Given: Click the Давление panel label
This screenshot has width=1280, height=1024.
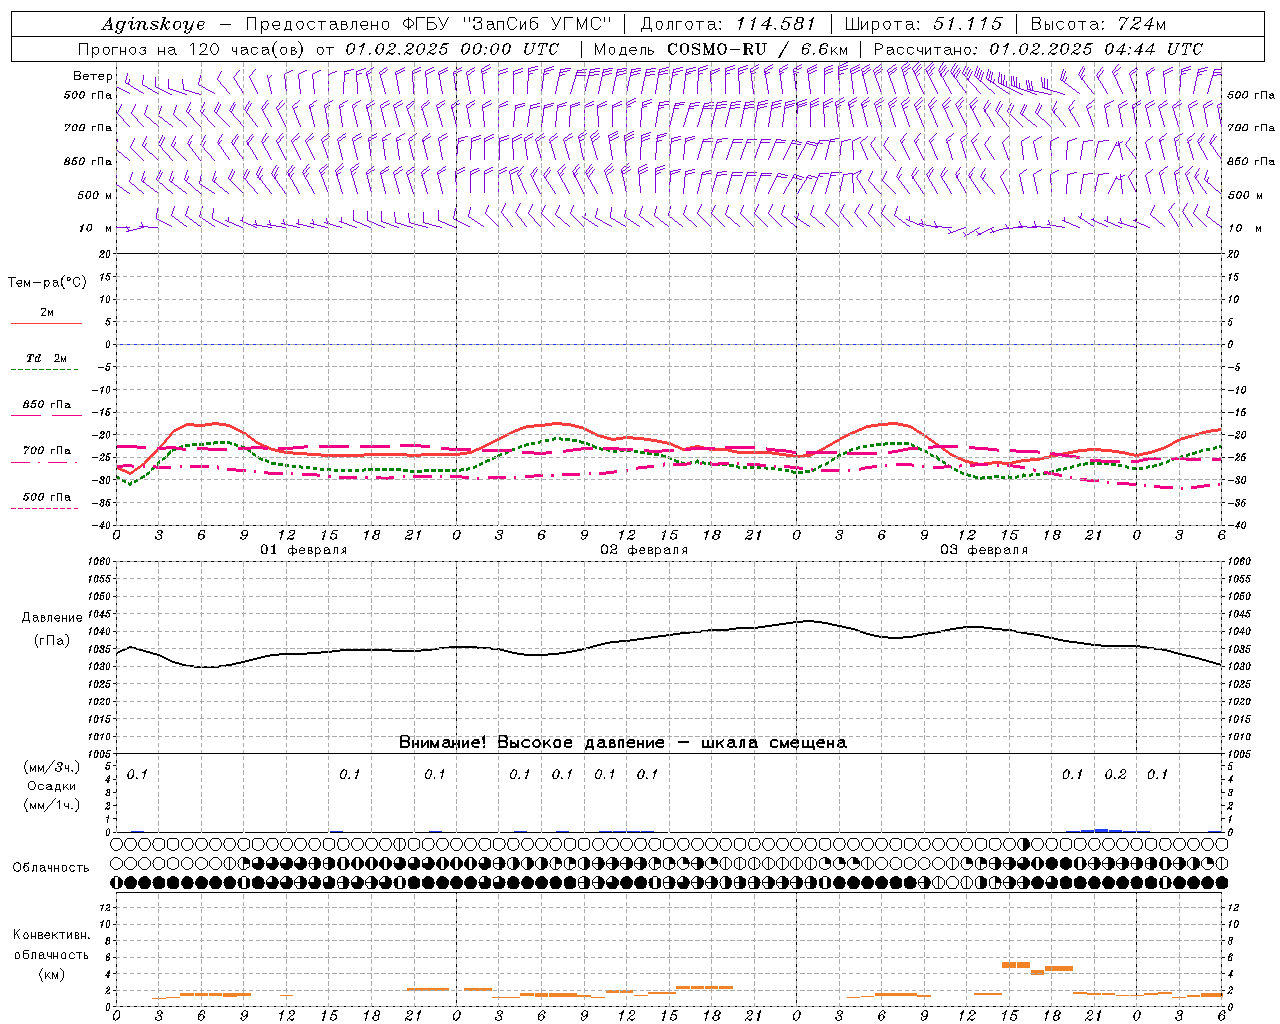Looking at the screenshot, I should 51,618.
